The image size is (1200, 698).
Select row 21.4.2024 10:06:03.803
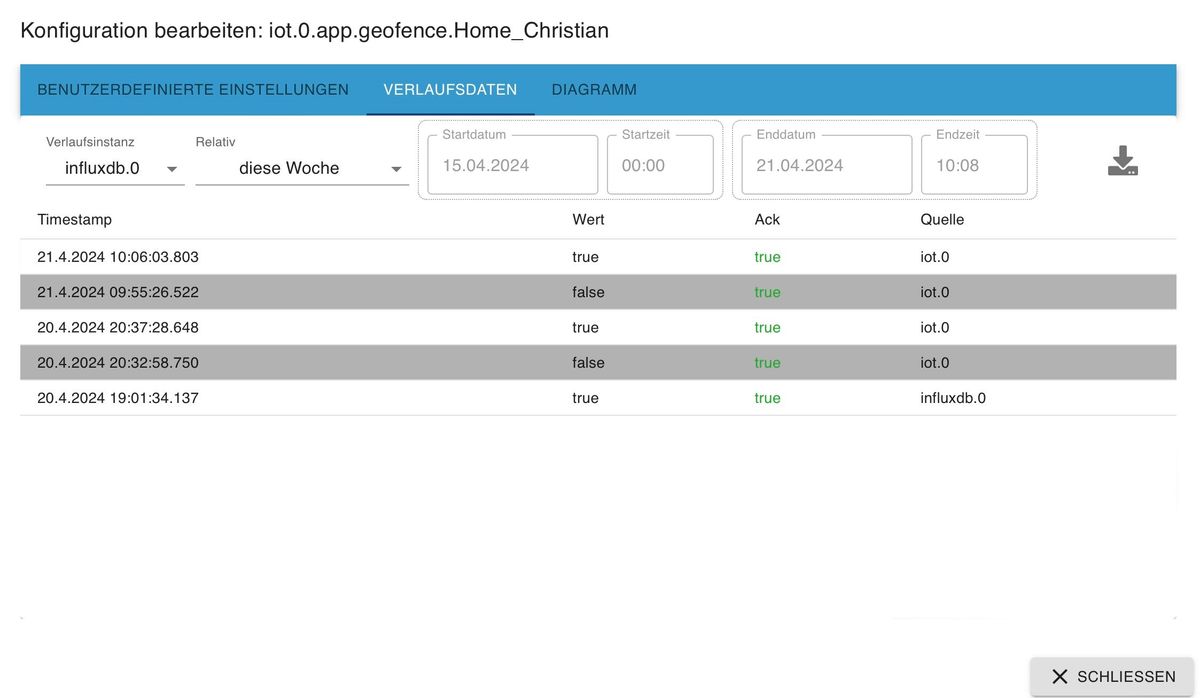(598, 257)
